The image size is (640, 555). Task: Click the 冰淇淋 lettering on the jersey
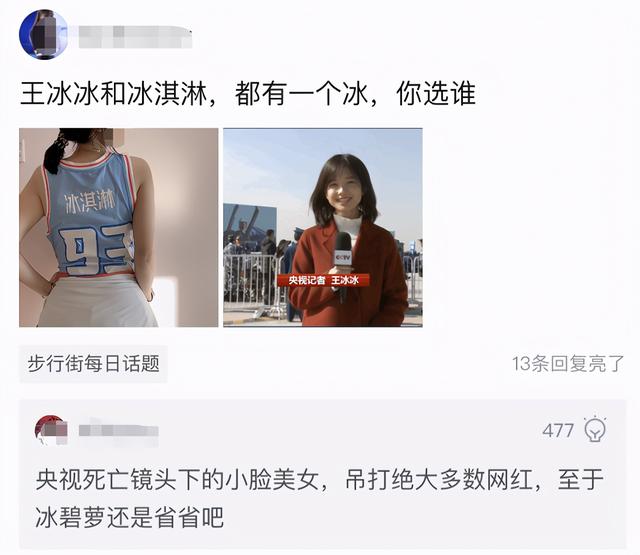coord(90,202)
